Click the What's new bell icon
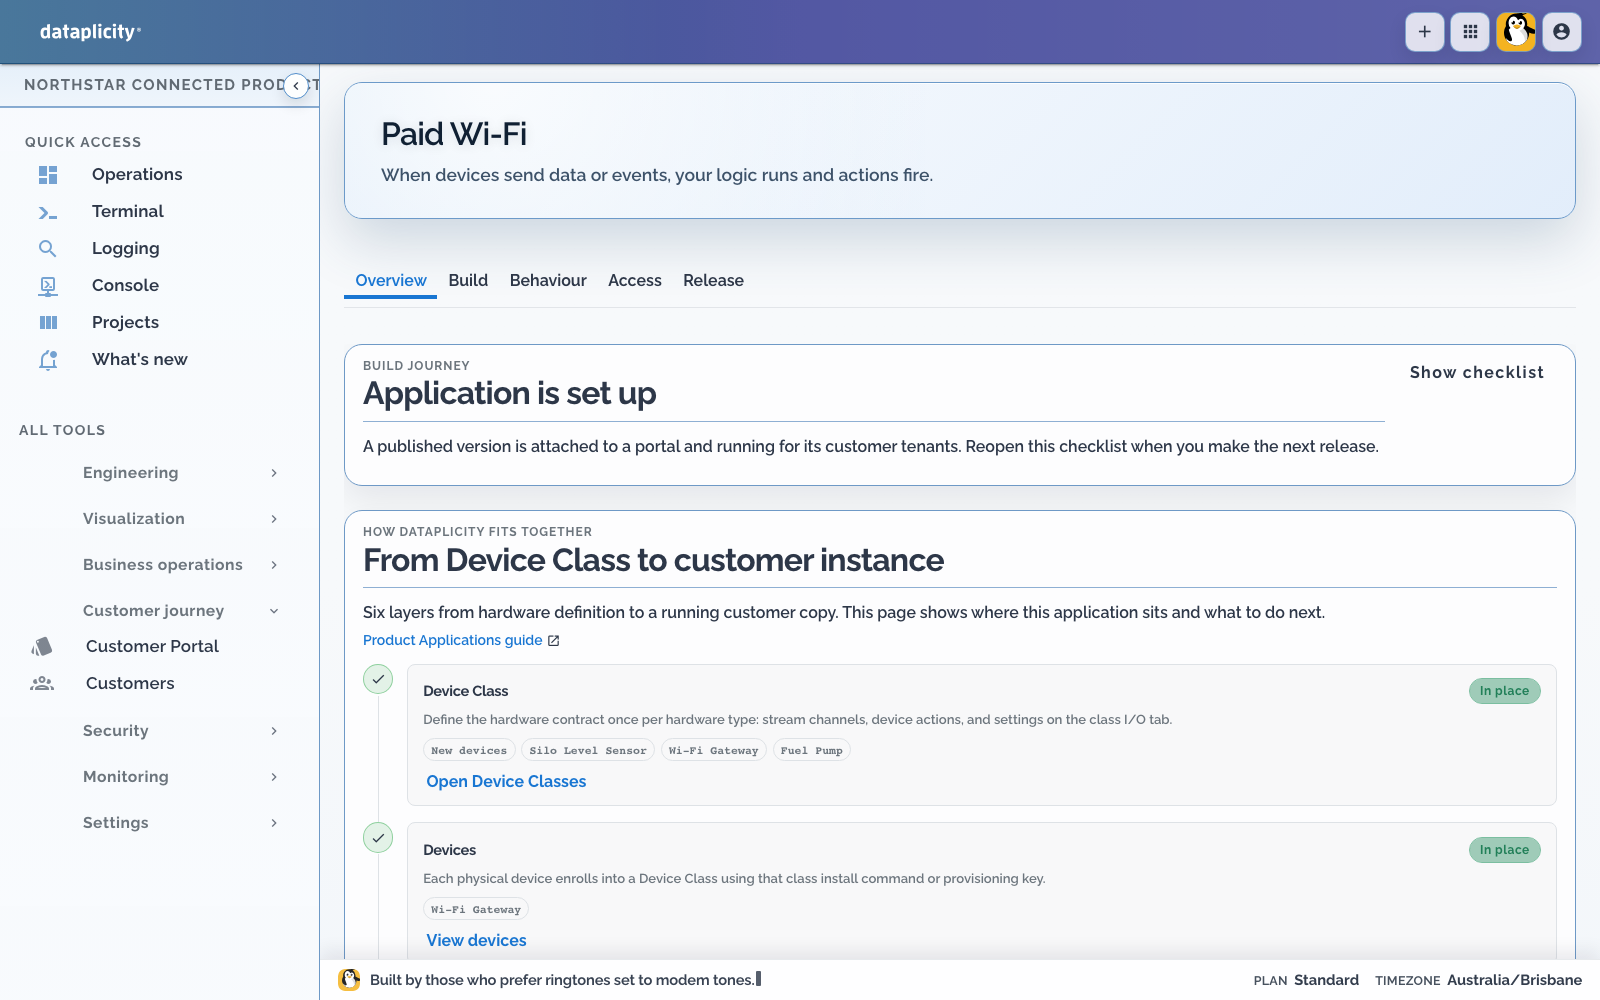 pos(48,360)
